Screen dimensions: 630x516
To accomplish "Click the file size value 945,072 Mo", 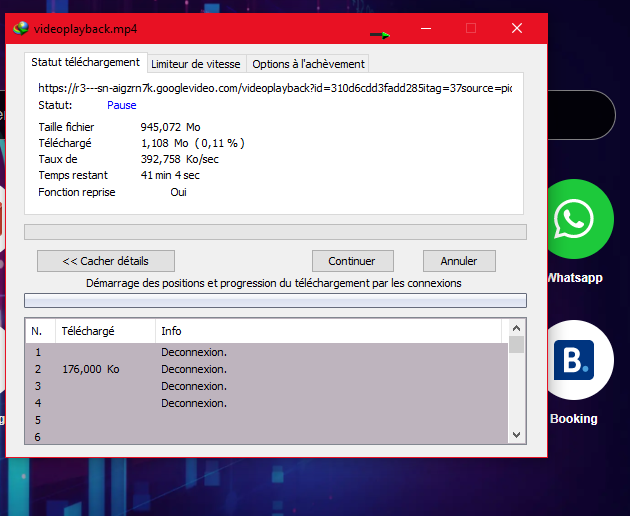I will (170, 127).
